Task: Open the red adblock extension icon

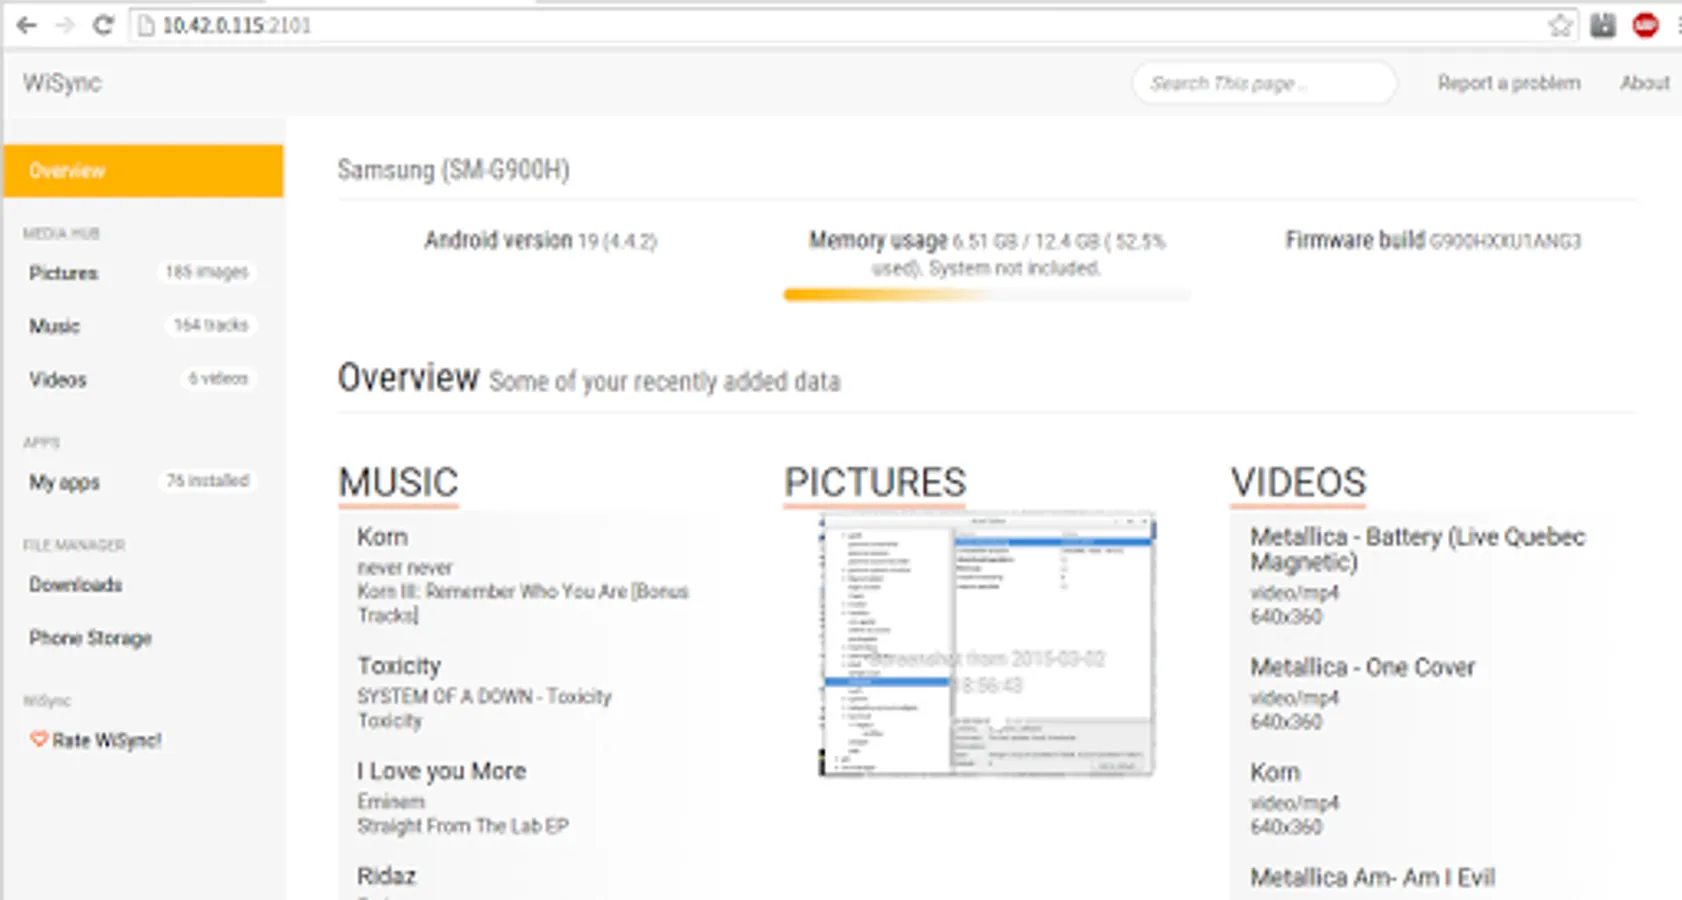Action: pyautogui.click(x=1646, y=25)
